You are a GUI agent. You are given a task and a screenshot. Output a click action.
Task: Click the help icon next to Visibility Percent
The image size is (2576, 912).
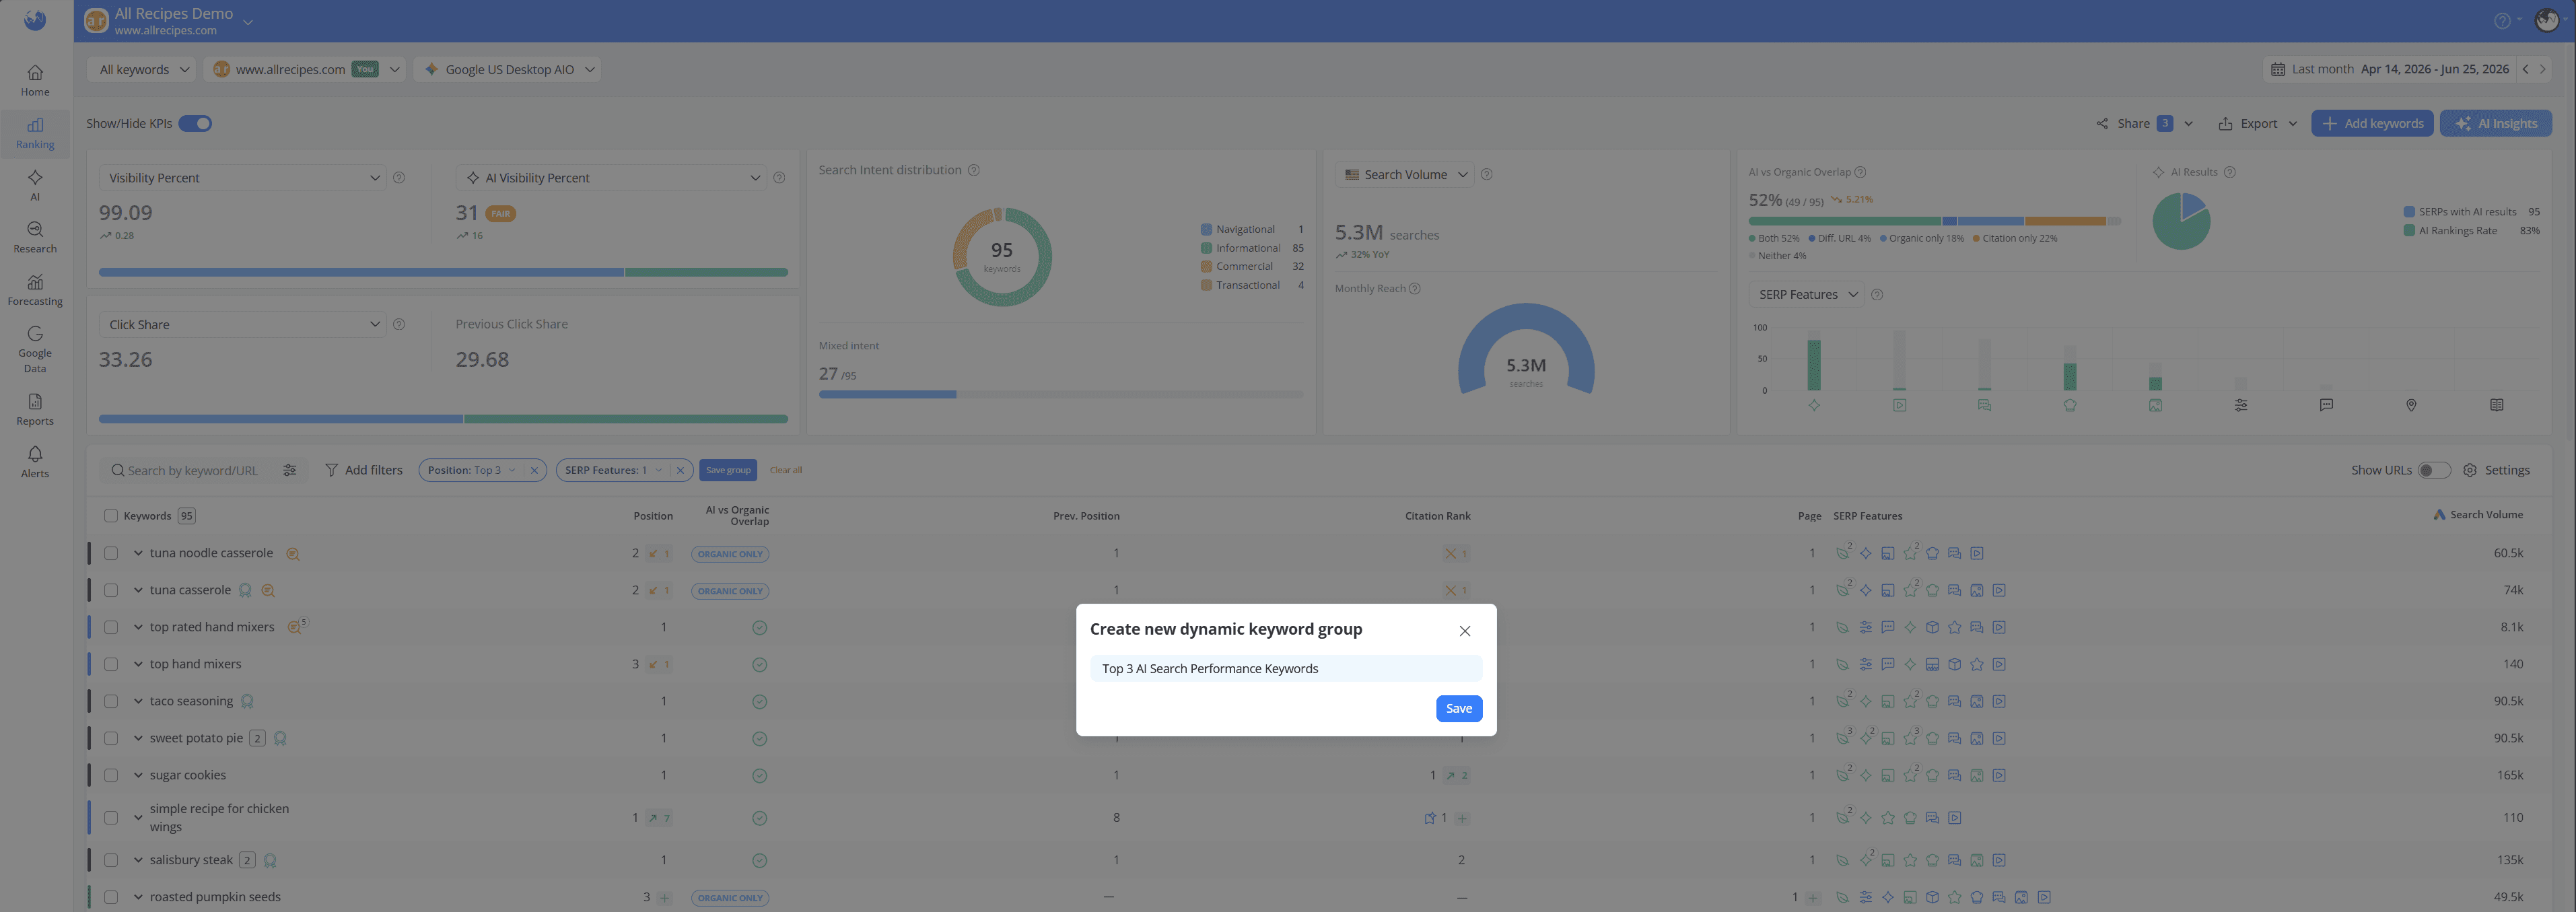pyautogui.click(x=399, y=178)
